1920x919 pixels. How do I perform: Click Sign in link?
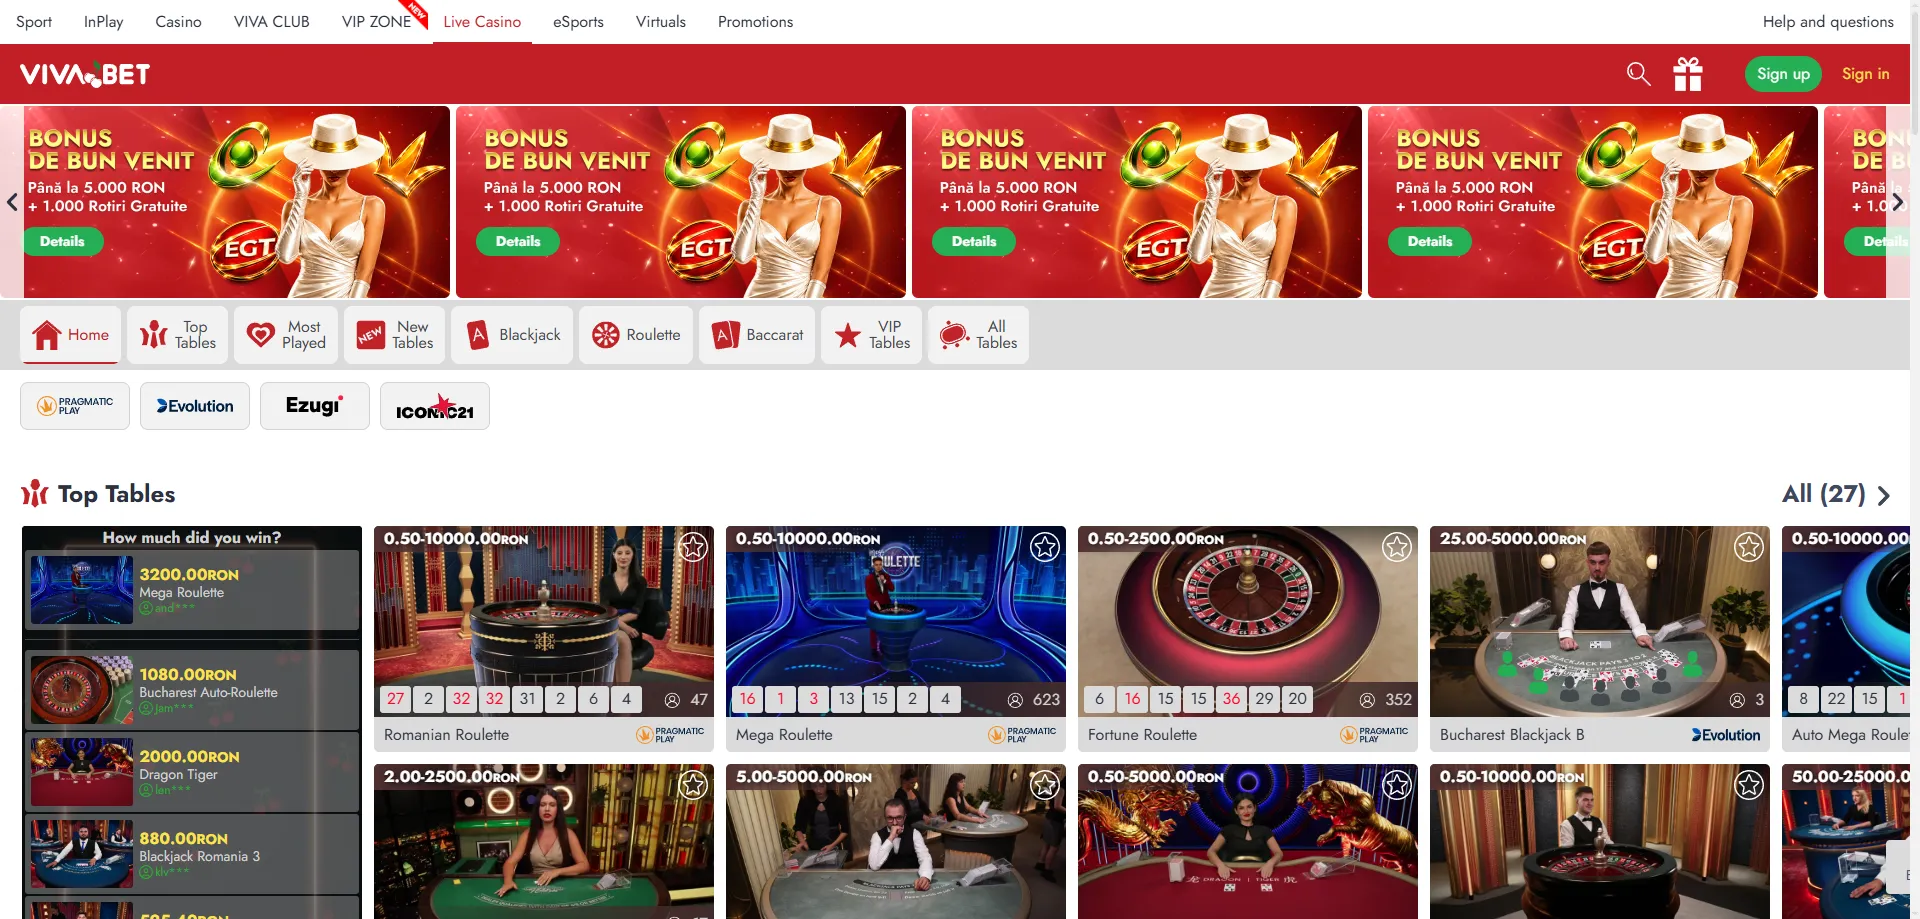coord(1866,74)
